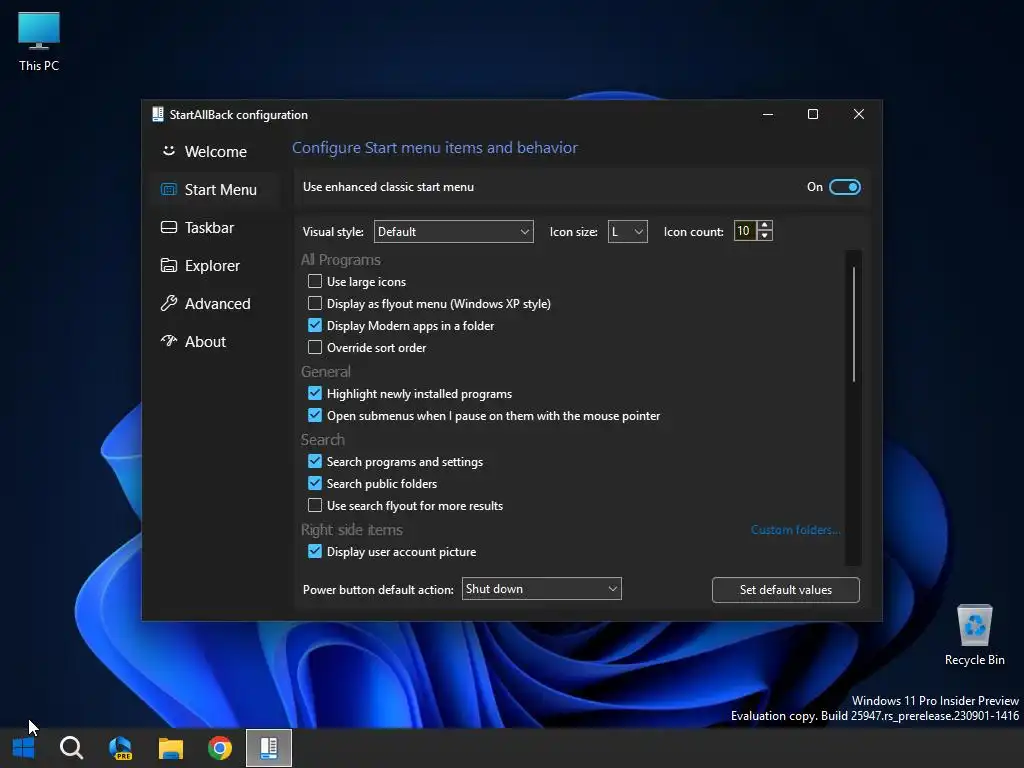
Task: Enable Use large icons checkbox
Action: click(315, 281)
